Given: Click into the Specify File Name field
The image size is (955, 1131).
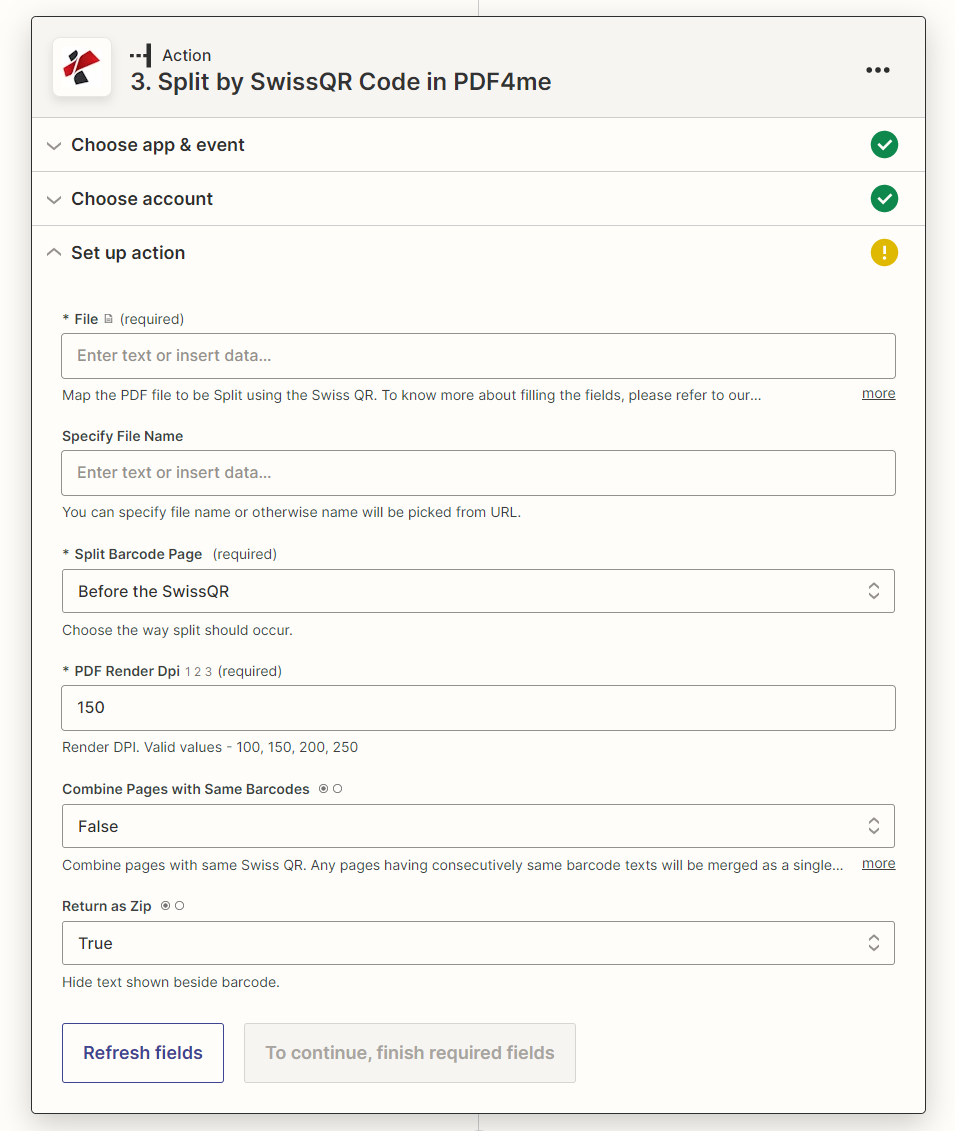Looking at the screenshot, I should click(478, 473).
